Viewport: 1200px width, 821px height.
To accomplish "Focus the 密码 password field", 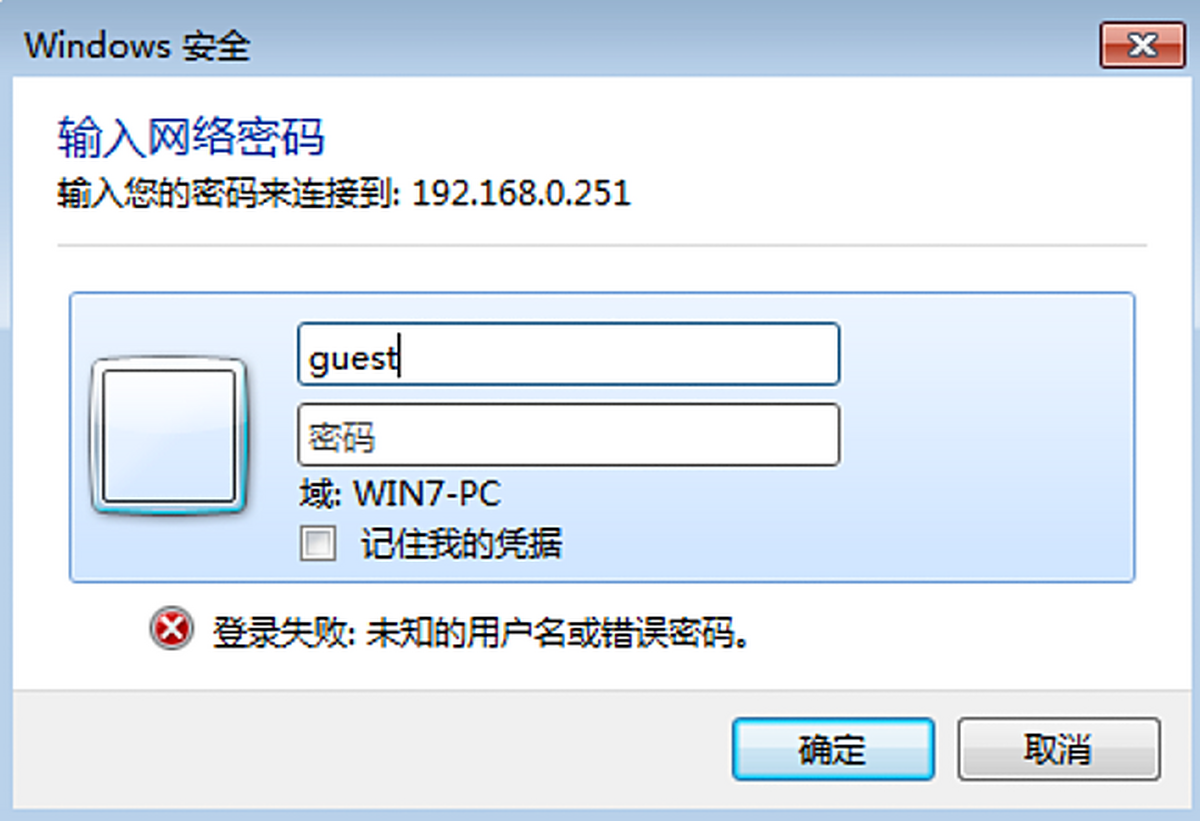I will coord(568,435).
